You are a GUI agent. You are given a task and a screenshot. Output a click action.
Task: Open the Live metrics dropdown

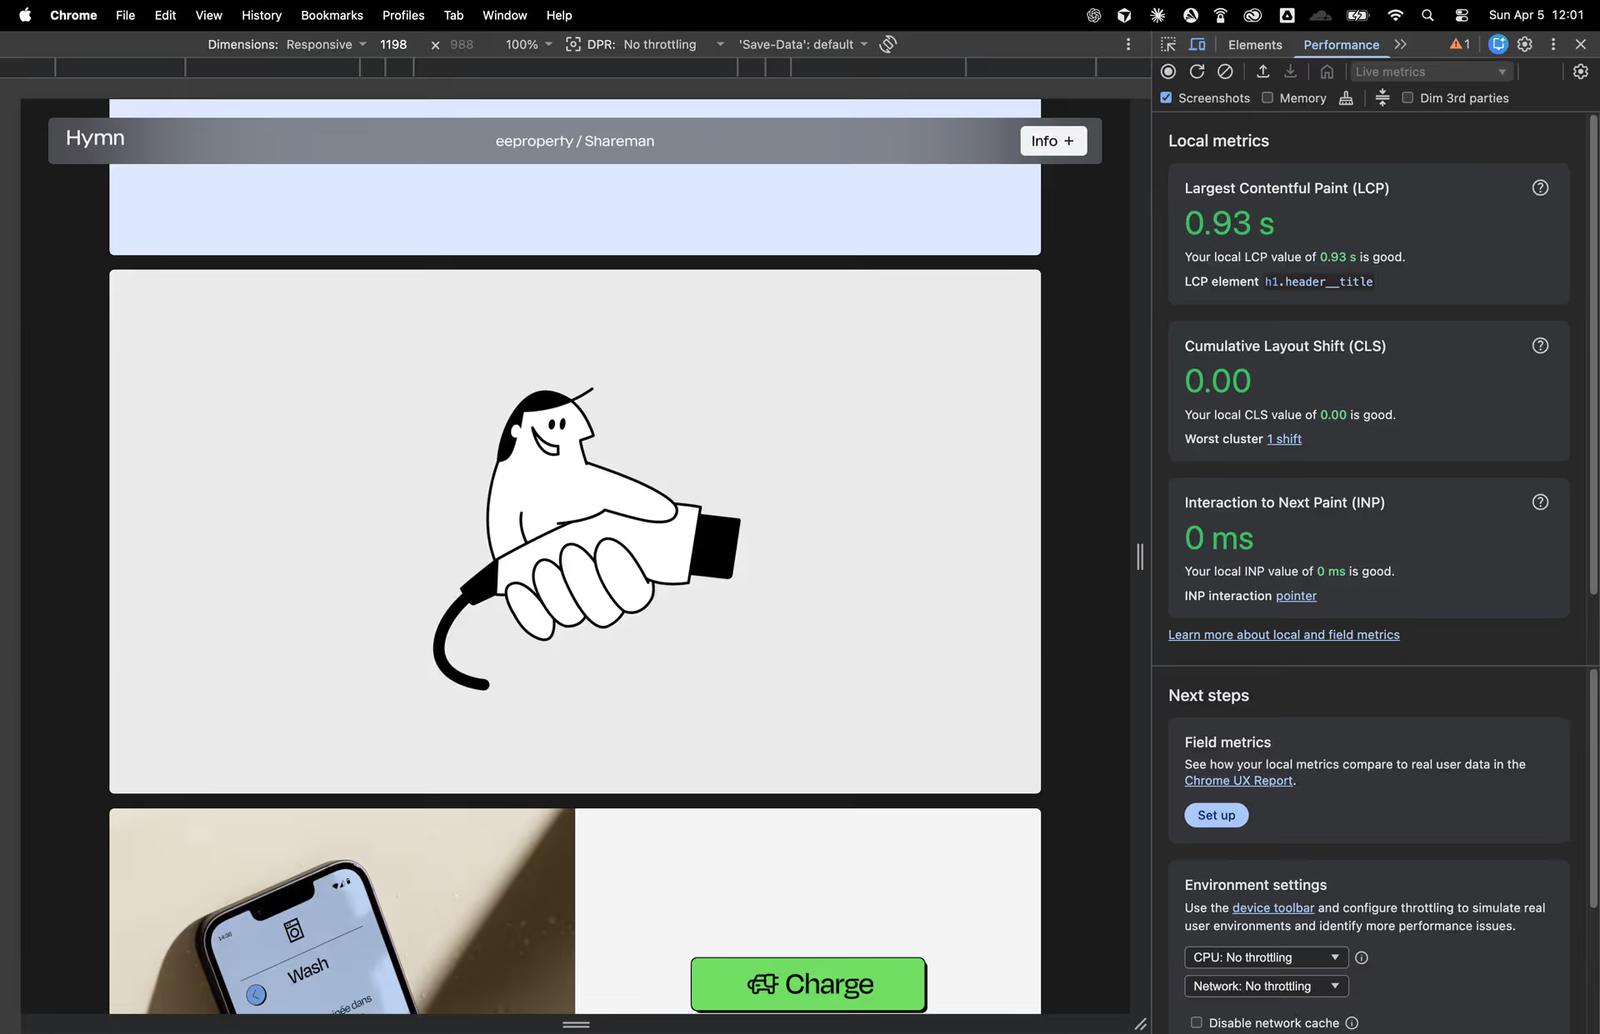point(1430,71)
